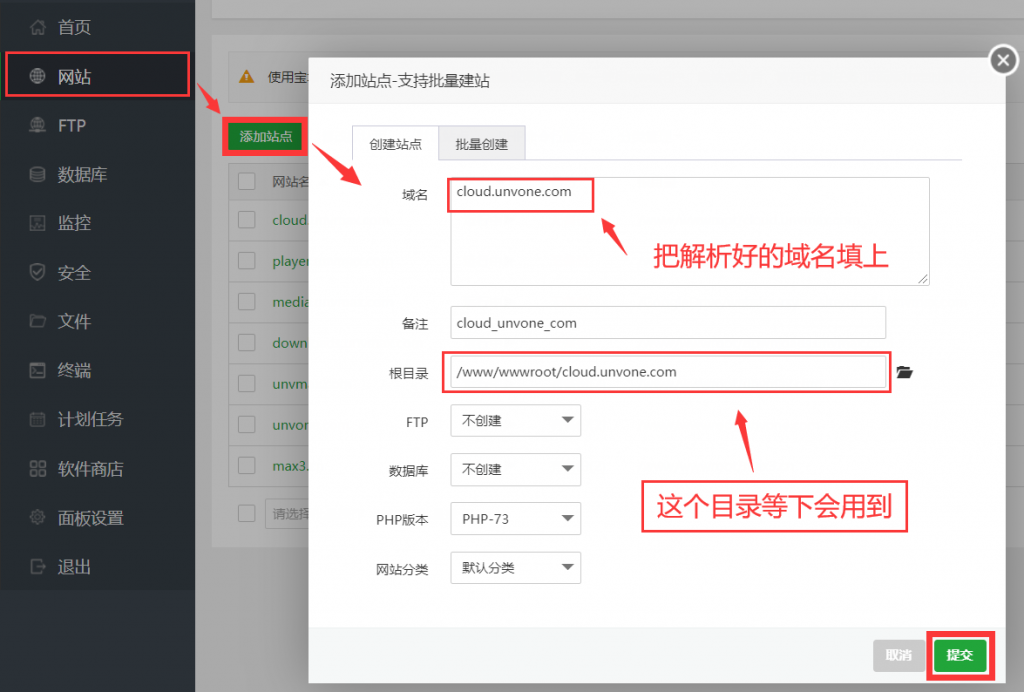Expand the 数据库 不创建 dropdown
Image resolution: width=1024 pixels, height=692 pixels.
pyautogui.click(x=515, y=469)
